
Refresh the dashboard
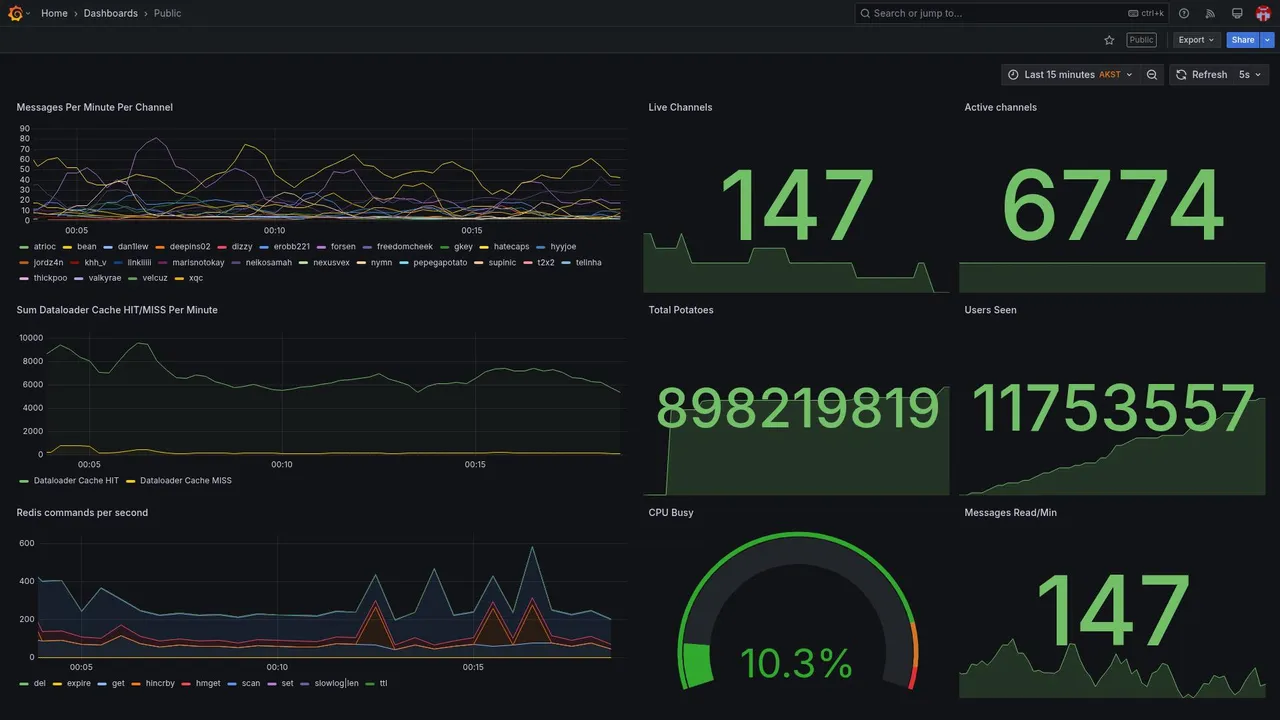(x=1201, y=75)
